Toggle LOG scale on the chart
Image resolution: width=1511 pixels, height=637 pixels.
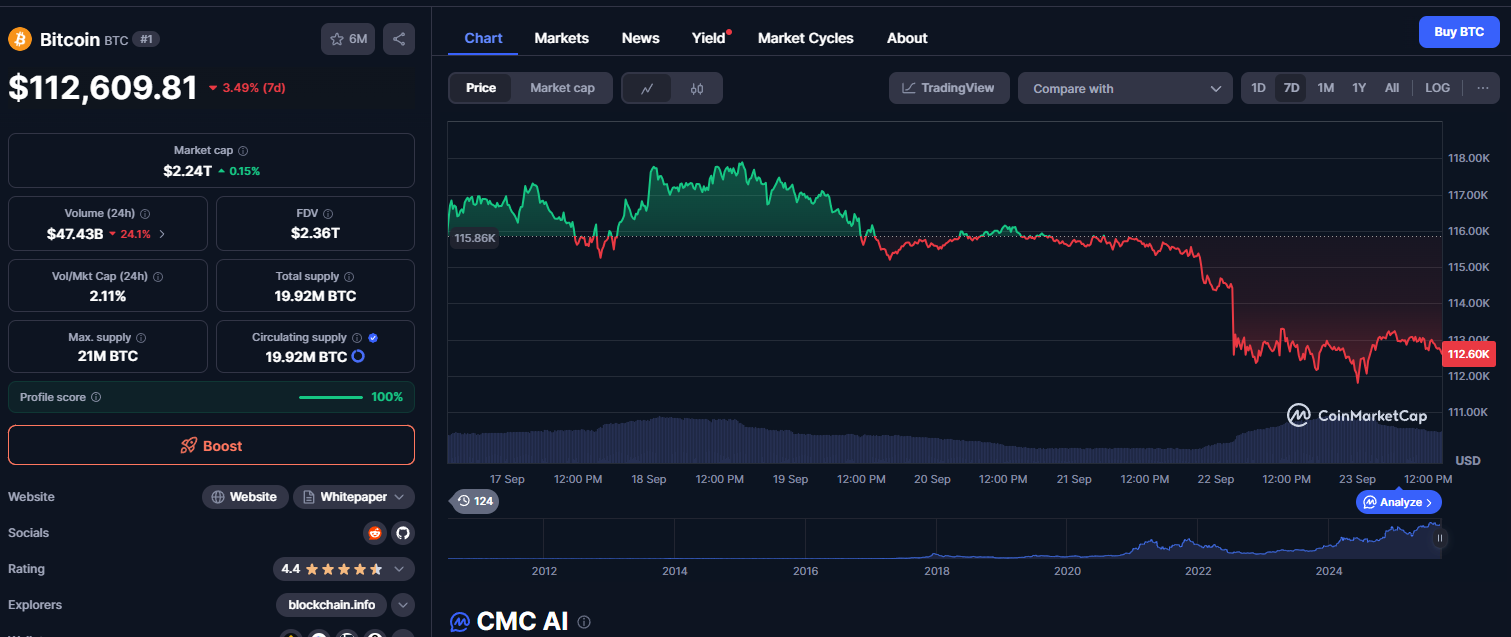(1437, 88)
